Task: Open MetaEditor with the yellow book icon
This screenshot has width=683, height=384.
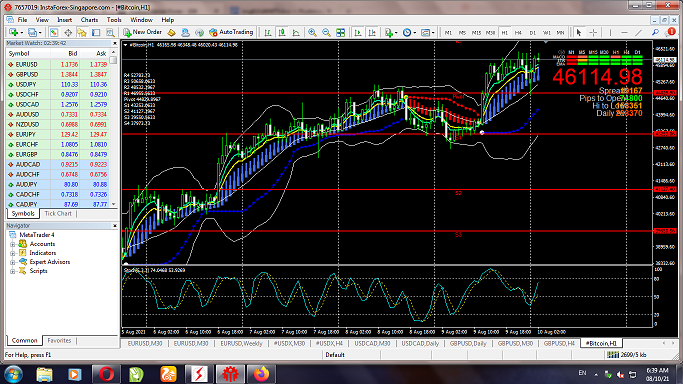Action: click(x=171, y=32)
